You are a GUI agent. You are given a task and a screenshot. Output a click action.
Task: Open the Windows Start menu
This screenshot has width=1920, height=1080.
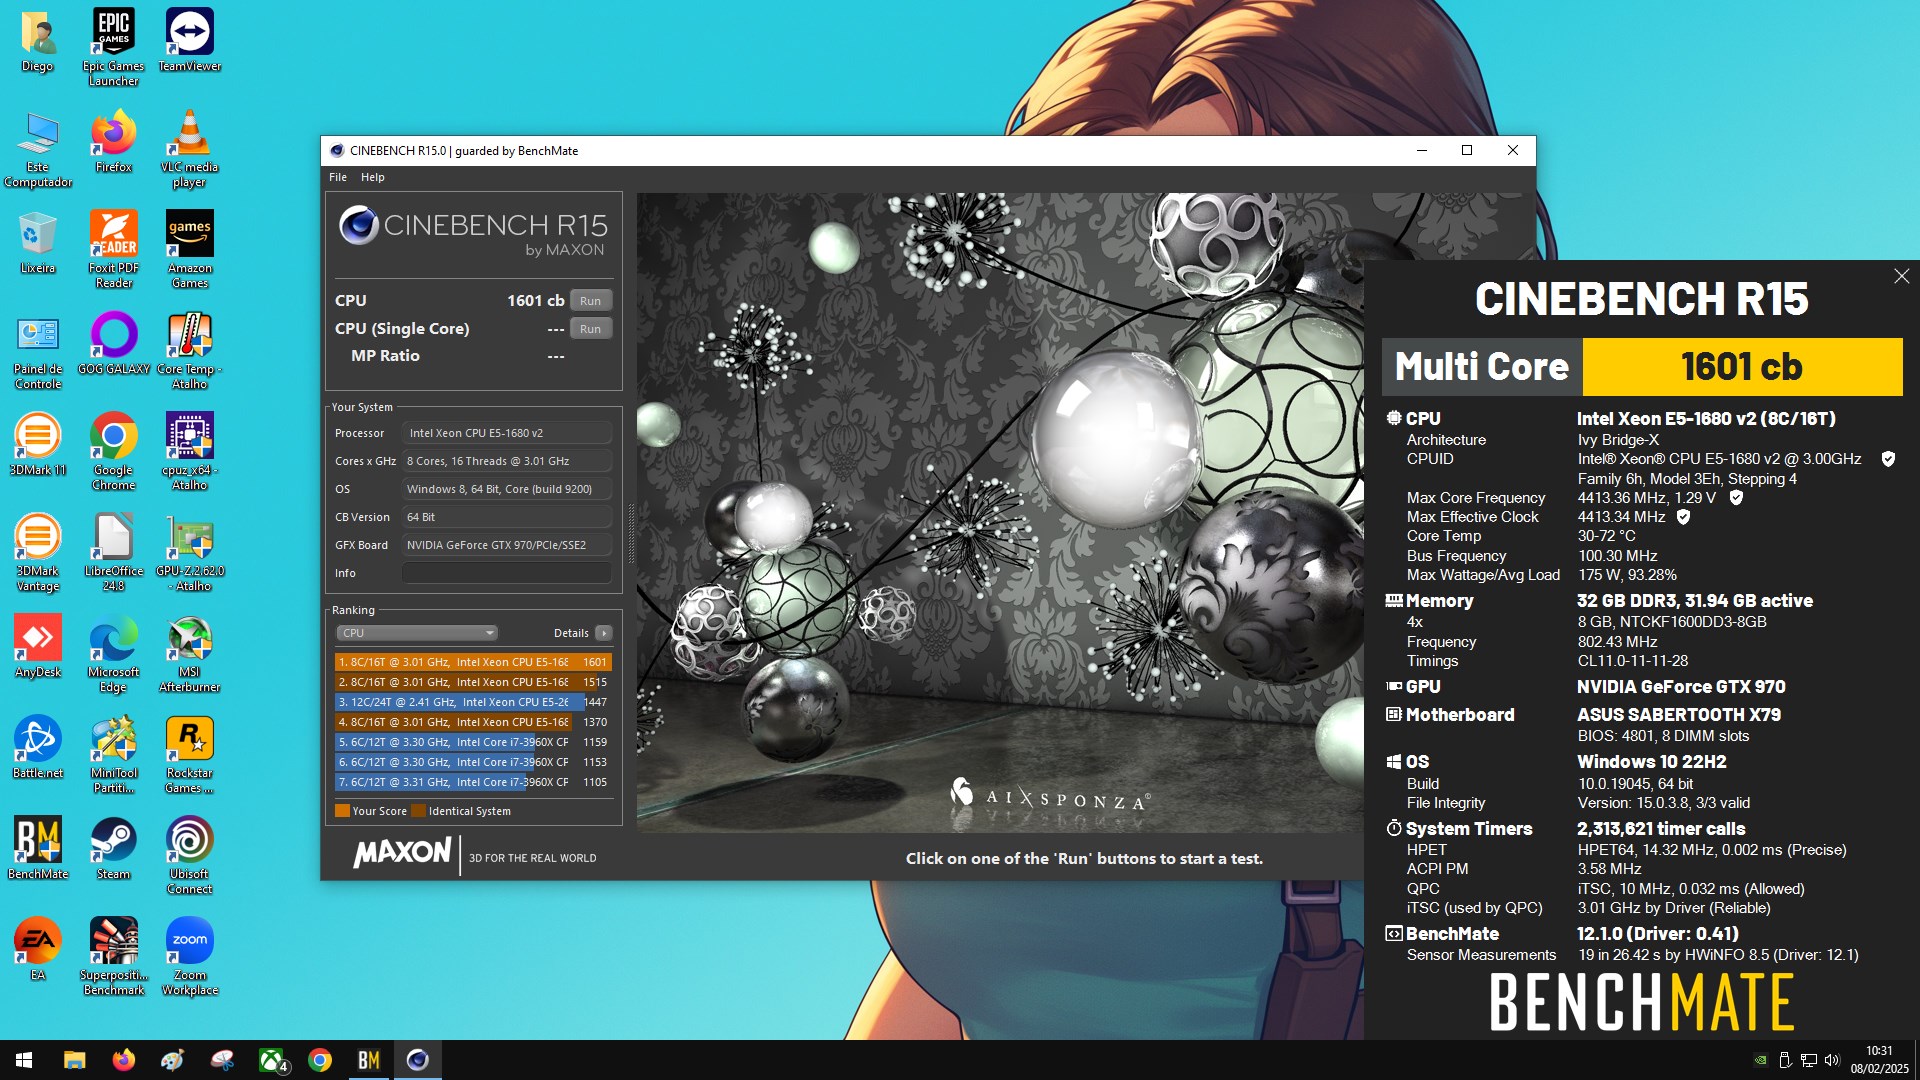24,1060
